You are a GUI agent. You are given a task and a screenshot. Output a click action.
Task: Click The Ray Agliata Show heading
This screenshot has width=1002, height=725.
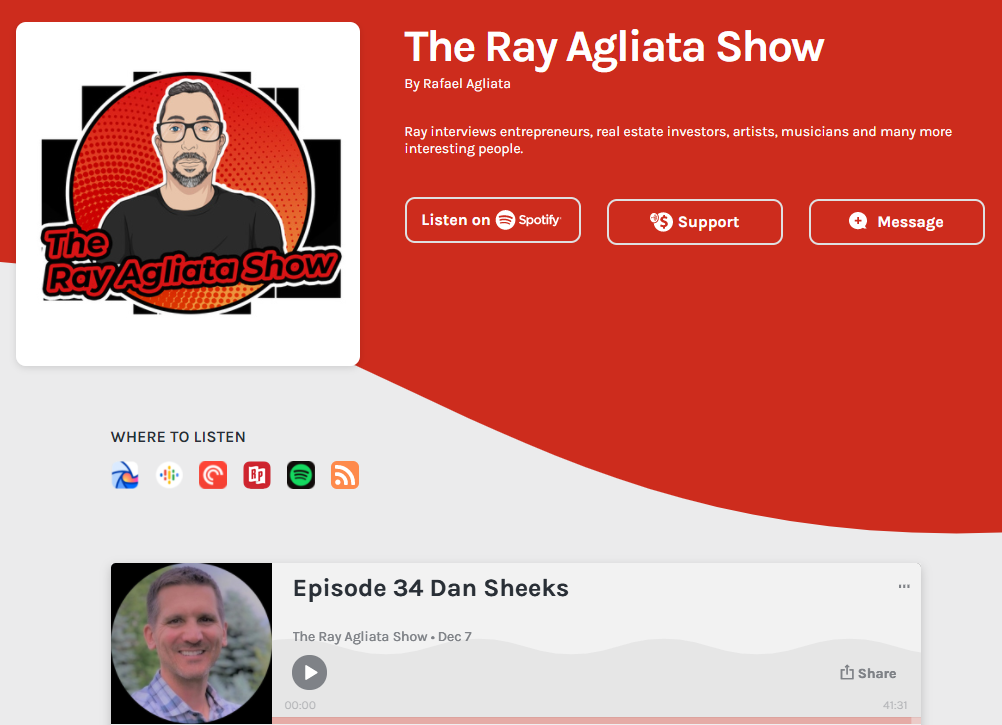coord(614,48)
